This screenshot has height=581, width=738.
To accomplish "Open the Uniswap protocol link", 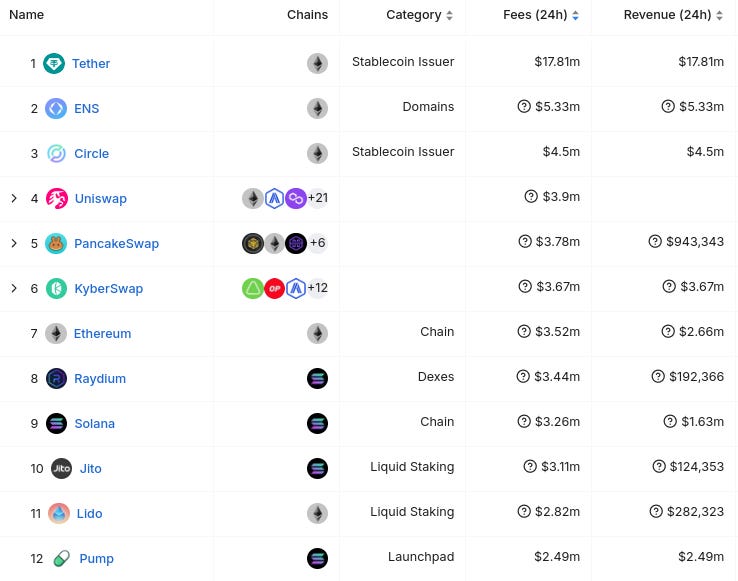I will click(x=101, y=199).
